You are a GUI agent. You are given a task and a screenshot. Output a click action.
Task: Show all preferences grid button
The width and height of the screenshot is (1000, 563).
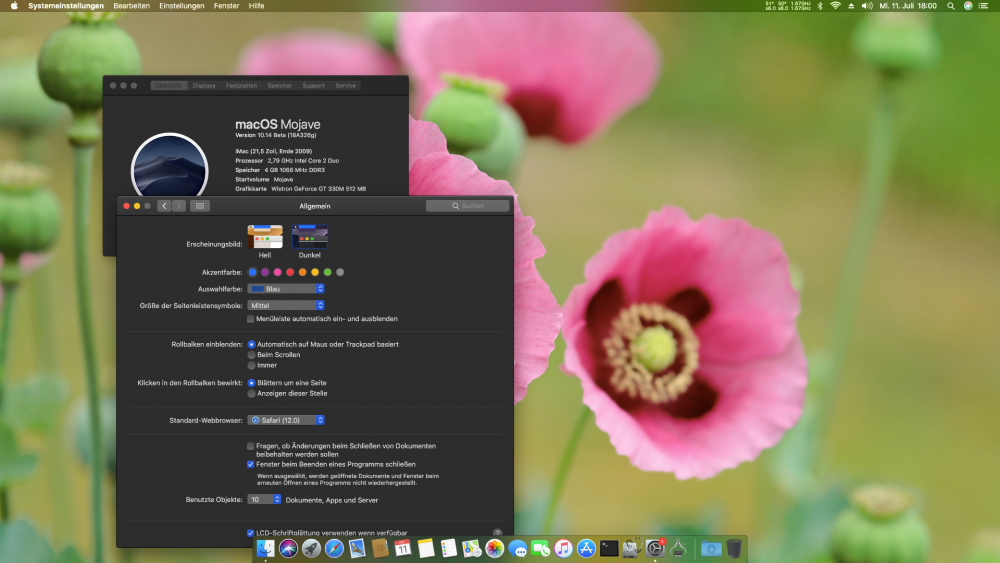coord(200,206)
